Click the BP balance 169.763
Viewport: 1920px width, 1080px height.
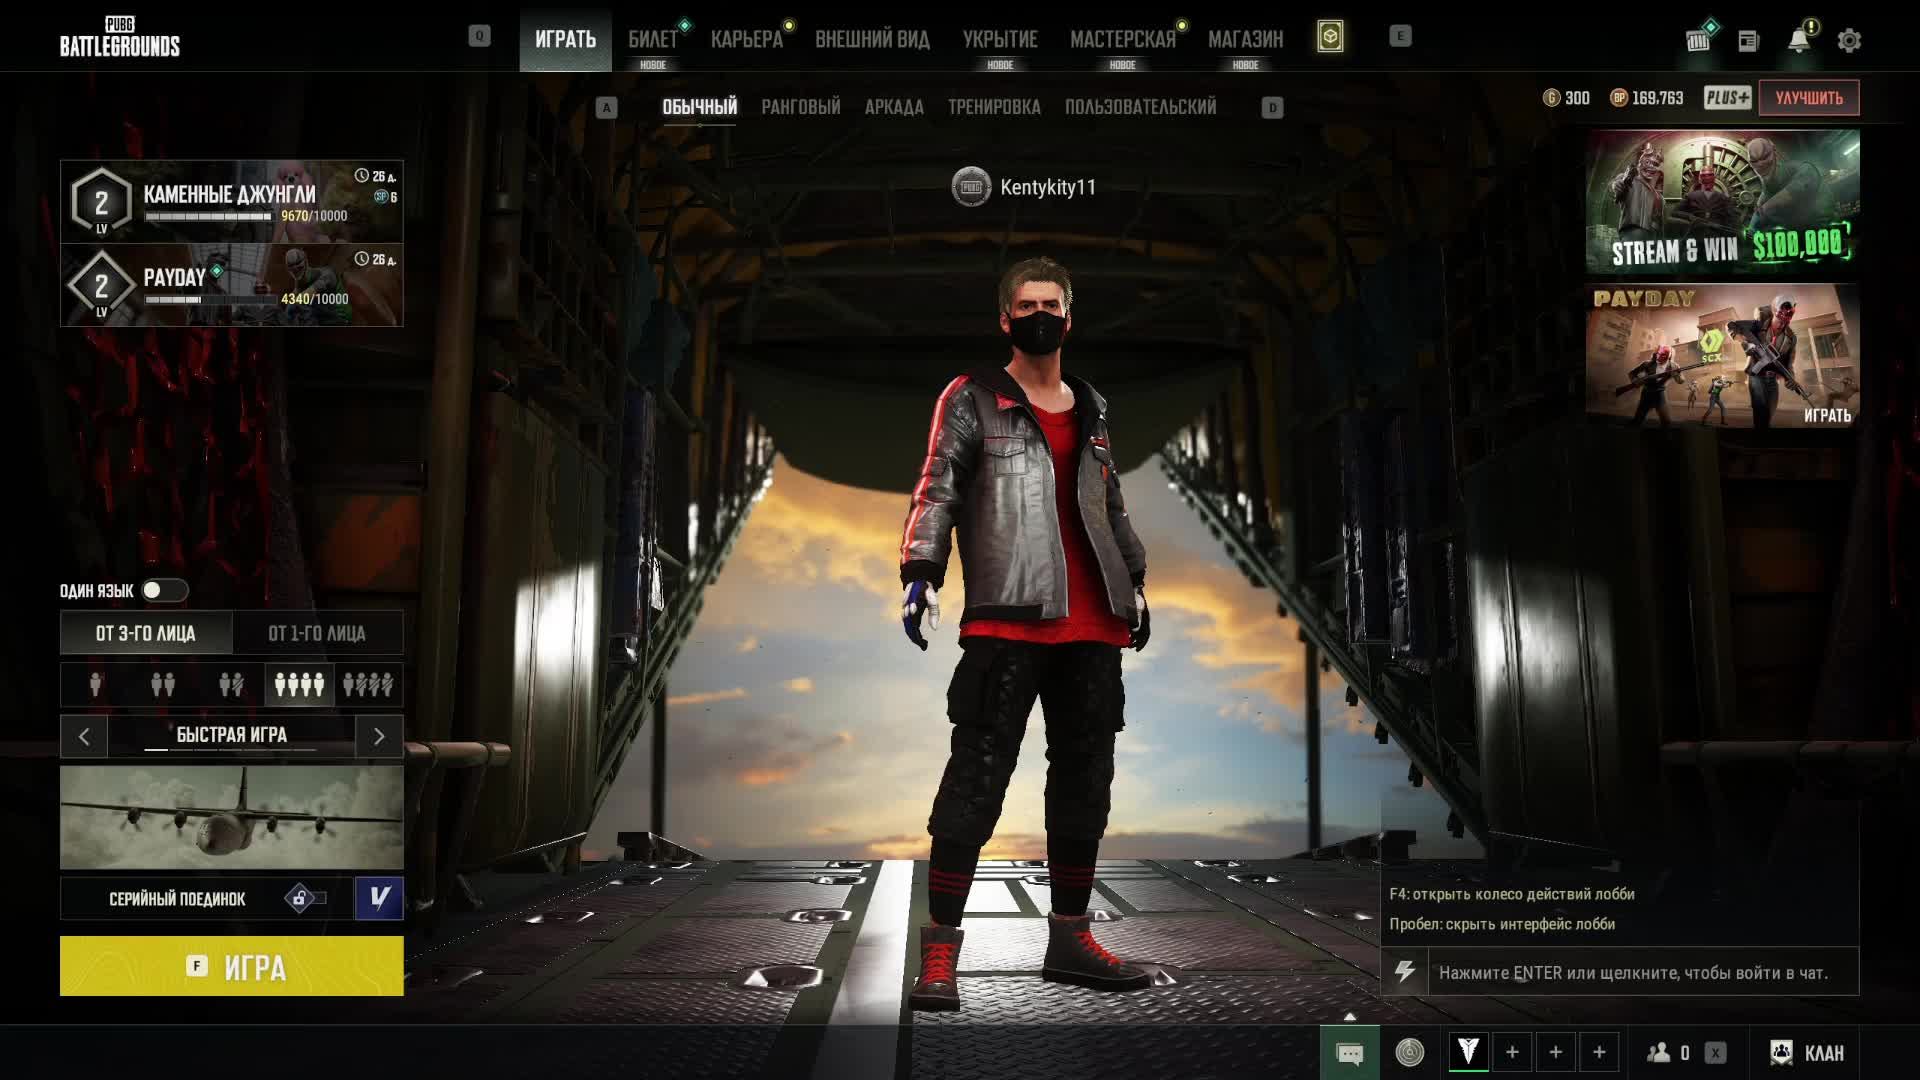tap(1646, 98)
